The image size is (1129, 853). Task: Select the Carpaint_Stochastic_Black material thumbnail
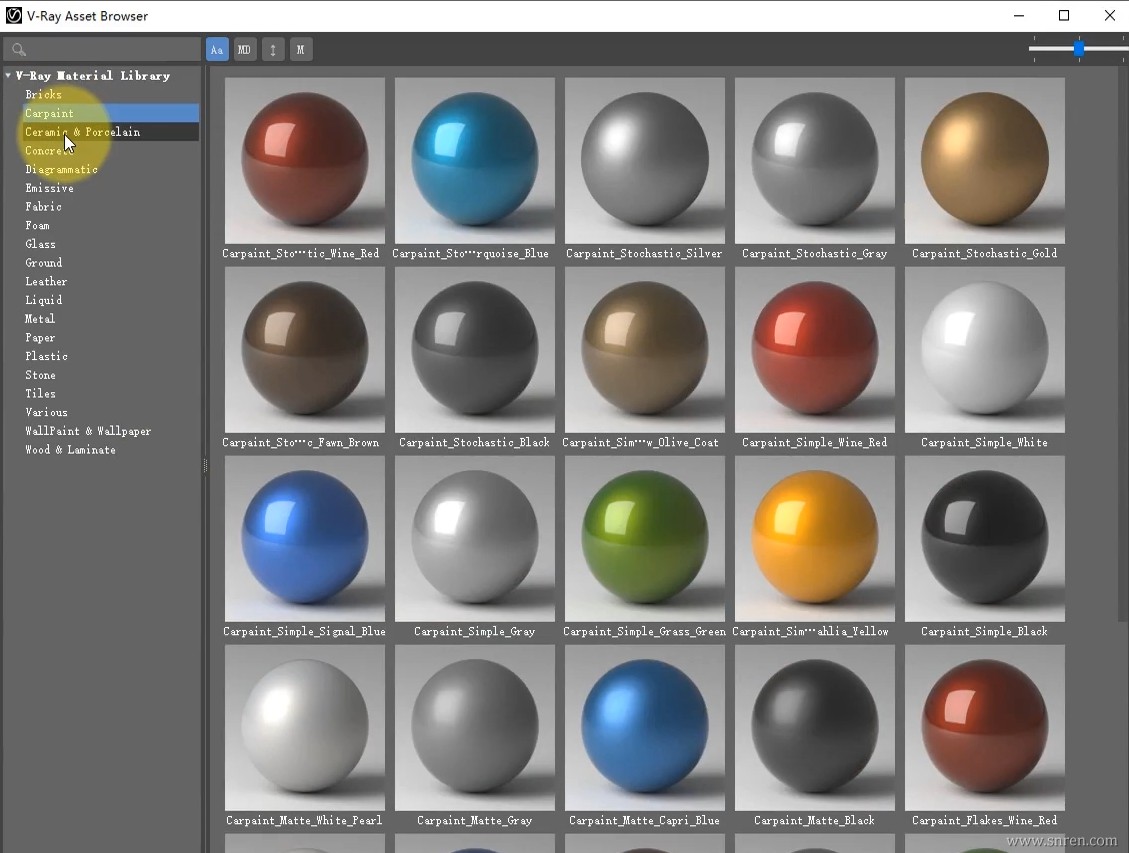click(474, 350)
